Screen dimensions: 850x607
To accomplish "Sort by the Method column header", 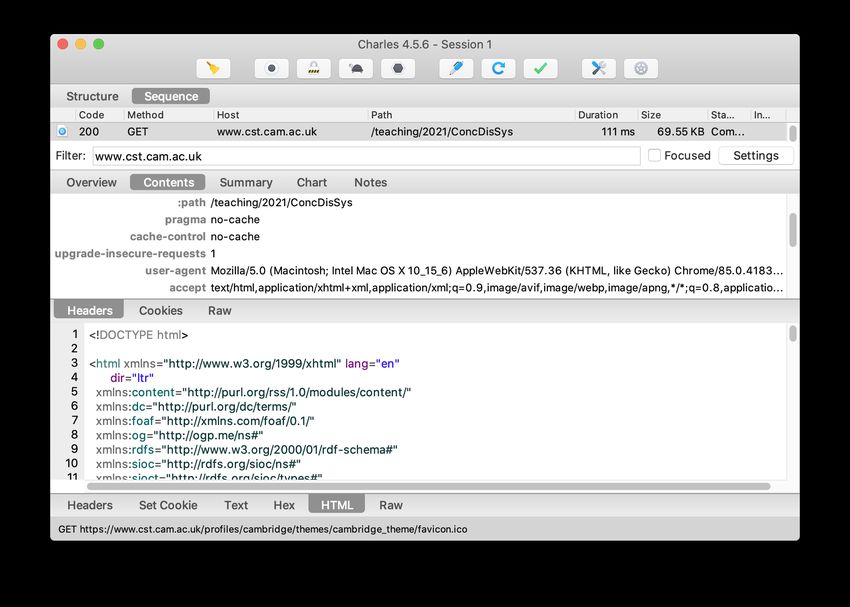I will point(169,115).
